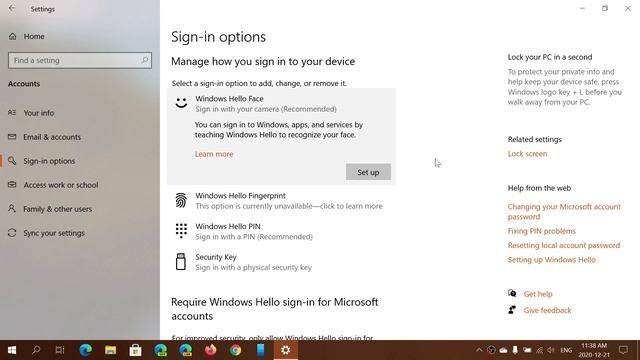Open Changing your Microsoft account password link

click(x=564, y=212)
